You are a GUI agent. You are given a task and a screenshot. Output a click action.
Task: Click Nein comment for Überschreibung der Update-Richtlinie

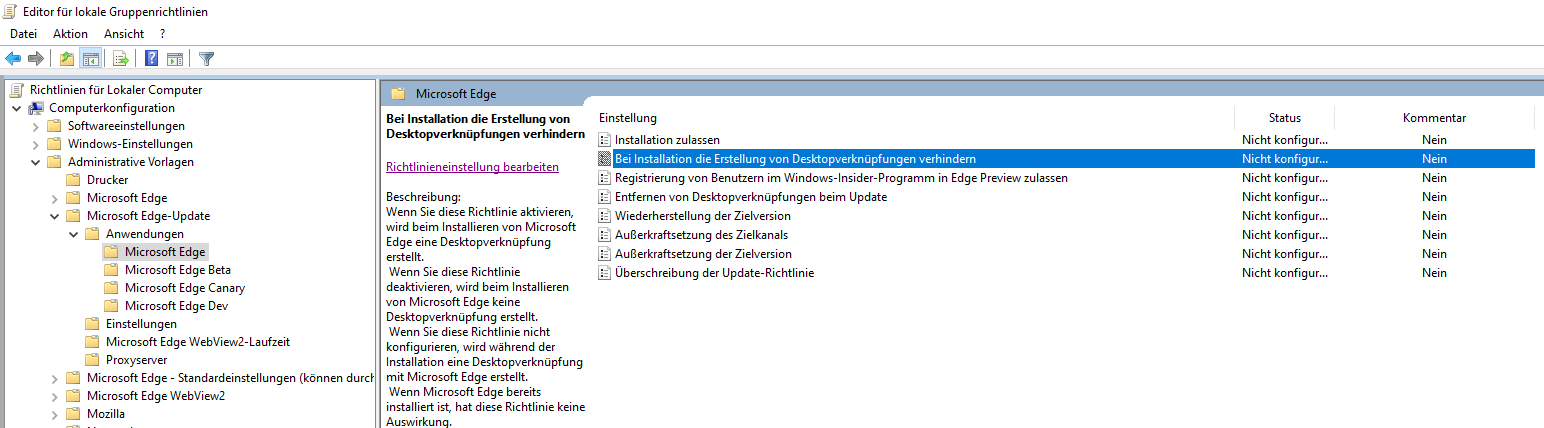(x=1434, y=273)
